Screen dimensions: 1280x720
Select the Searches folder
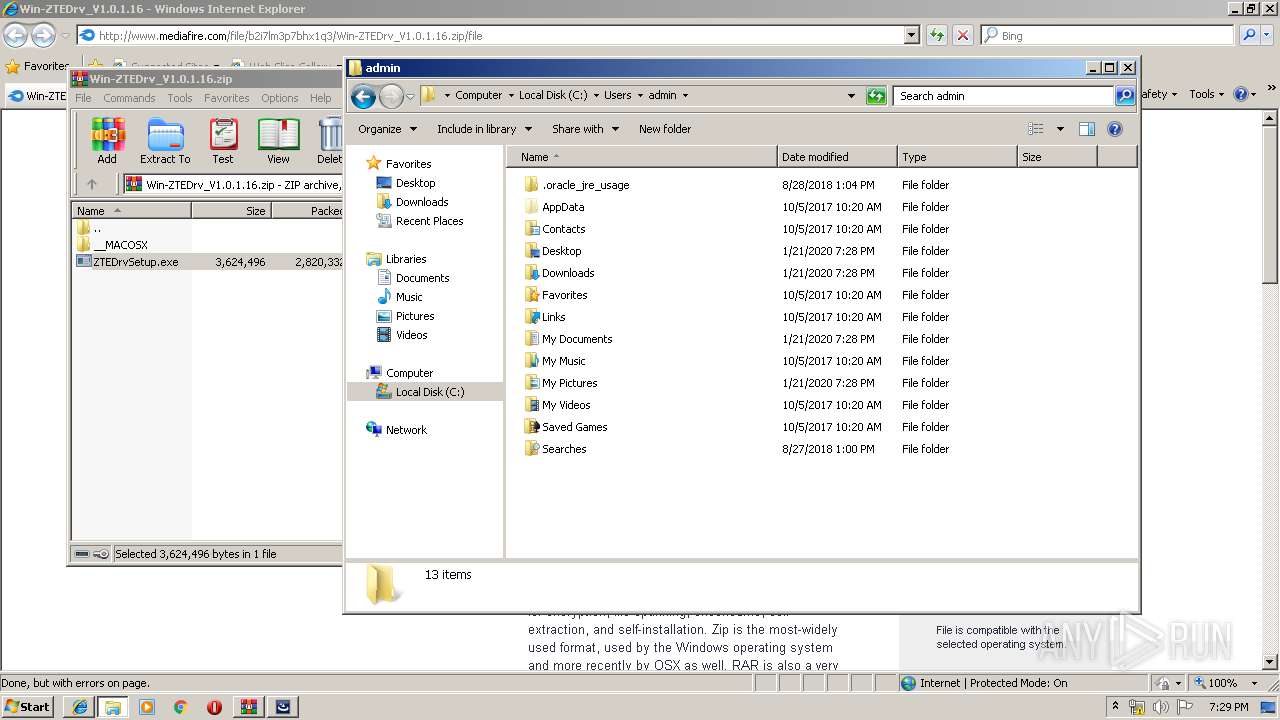tap(564, 449)
